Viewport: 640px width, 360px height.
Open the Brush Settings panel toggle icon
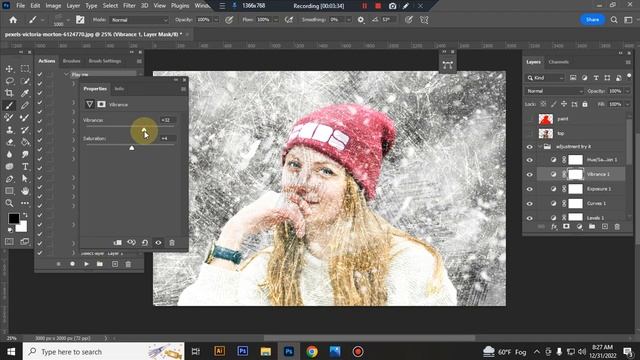click(80, 20)
